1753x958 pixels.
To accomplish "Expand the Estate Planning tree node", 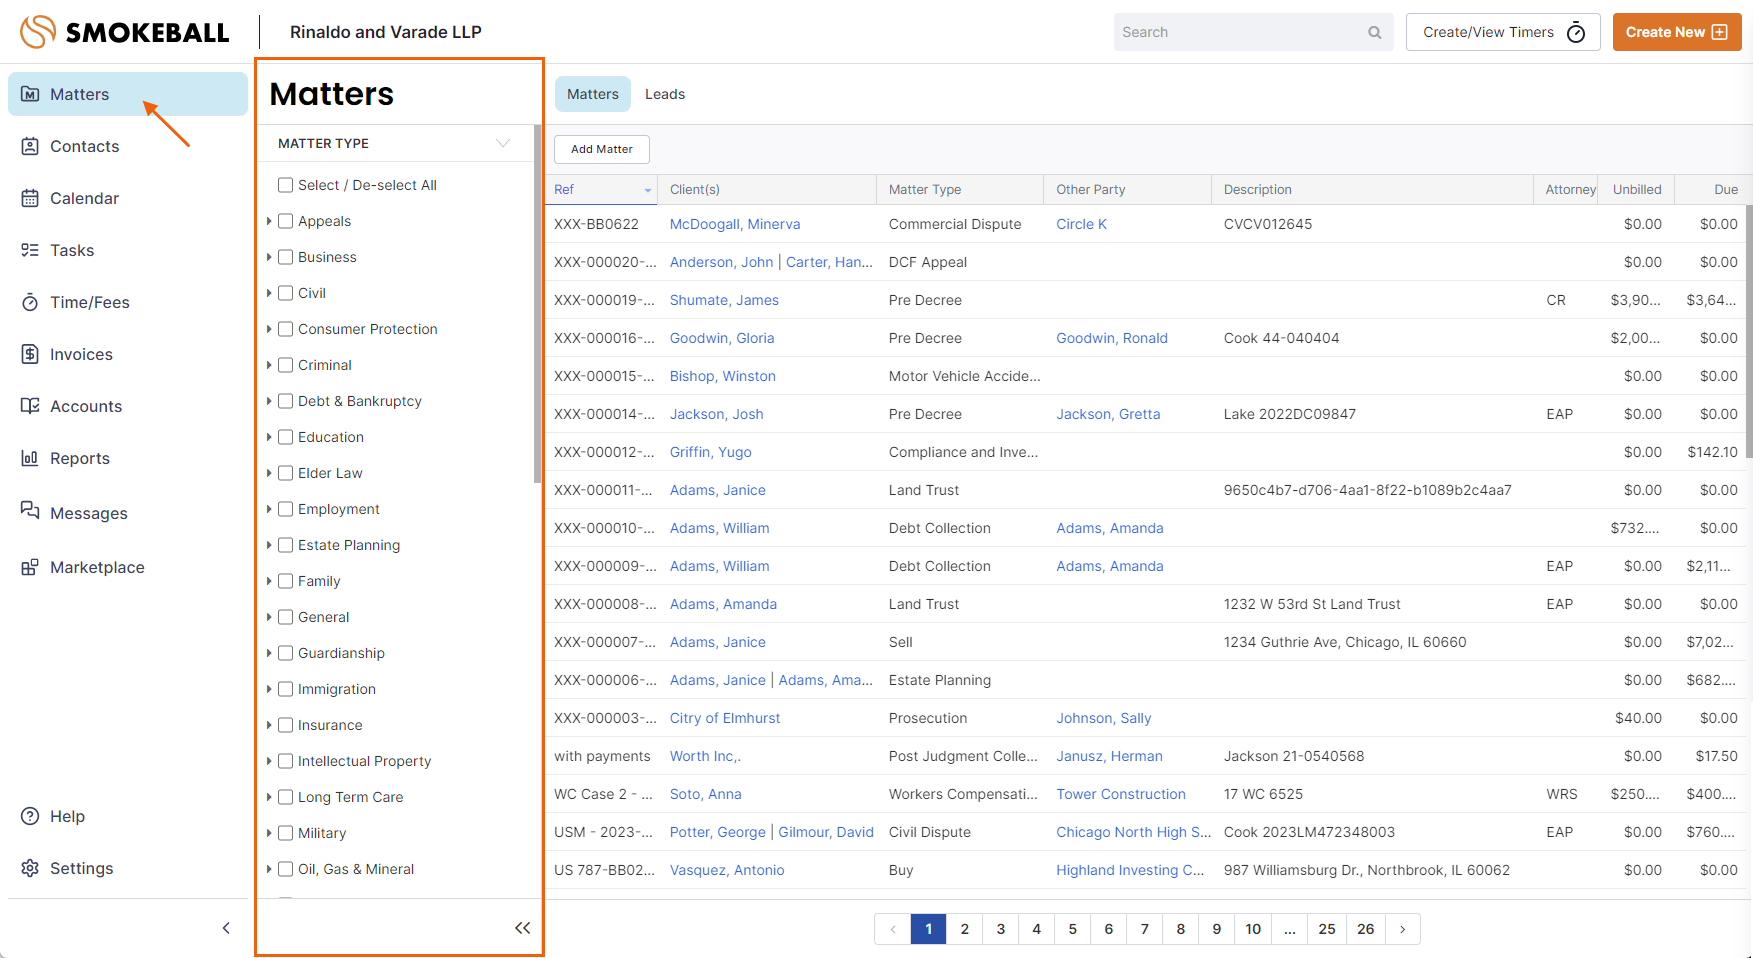I will [x=269, y=545].
